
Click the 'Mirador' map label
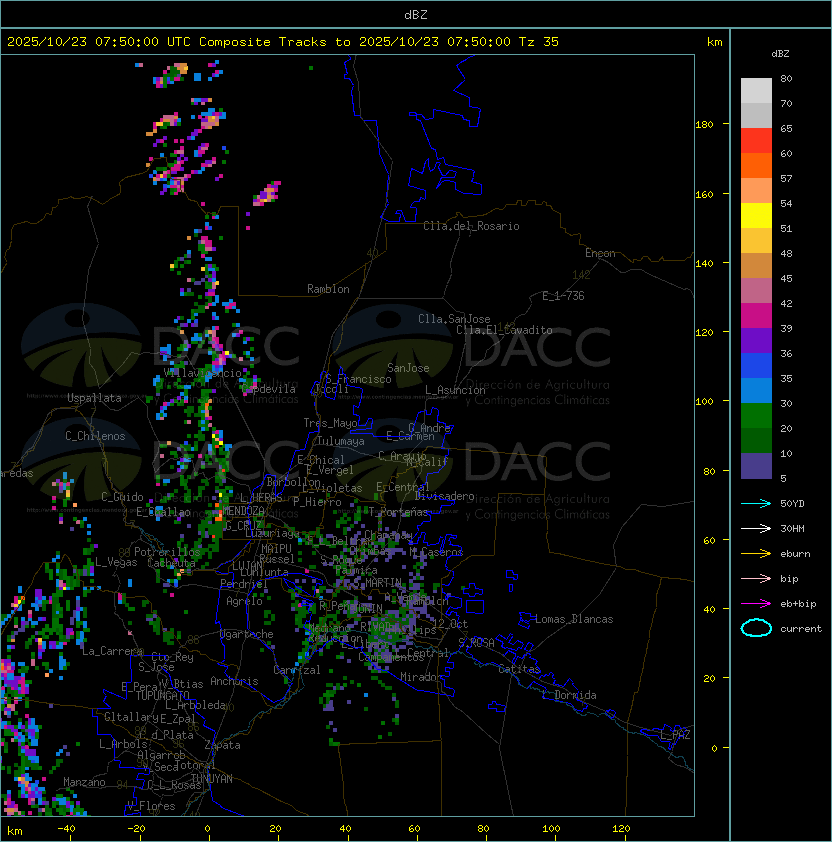tap(421, 677)
